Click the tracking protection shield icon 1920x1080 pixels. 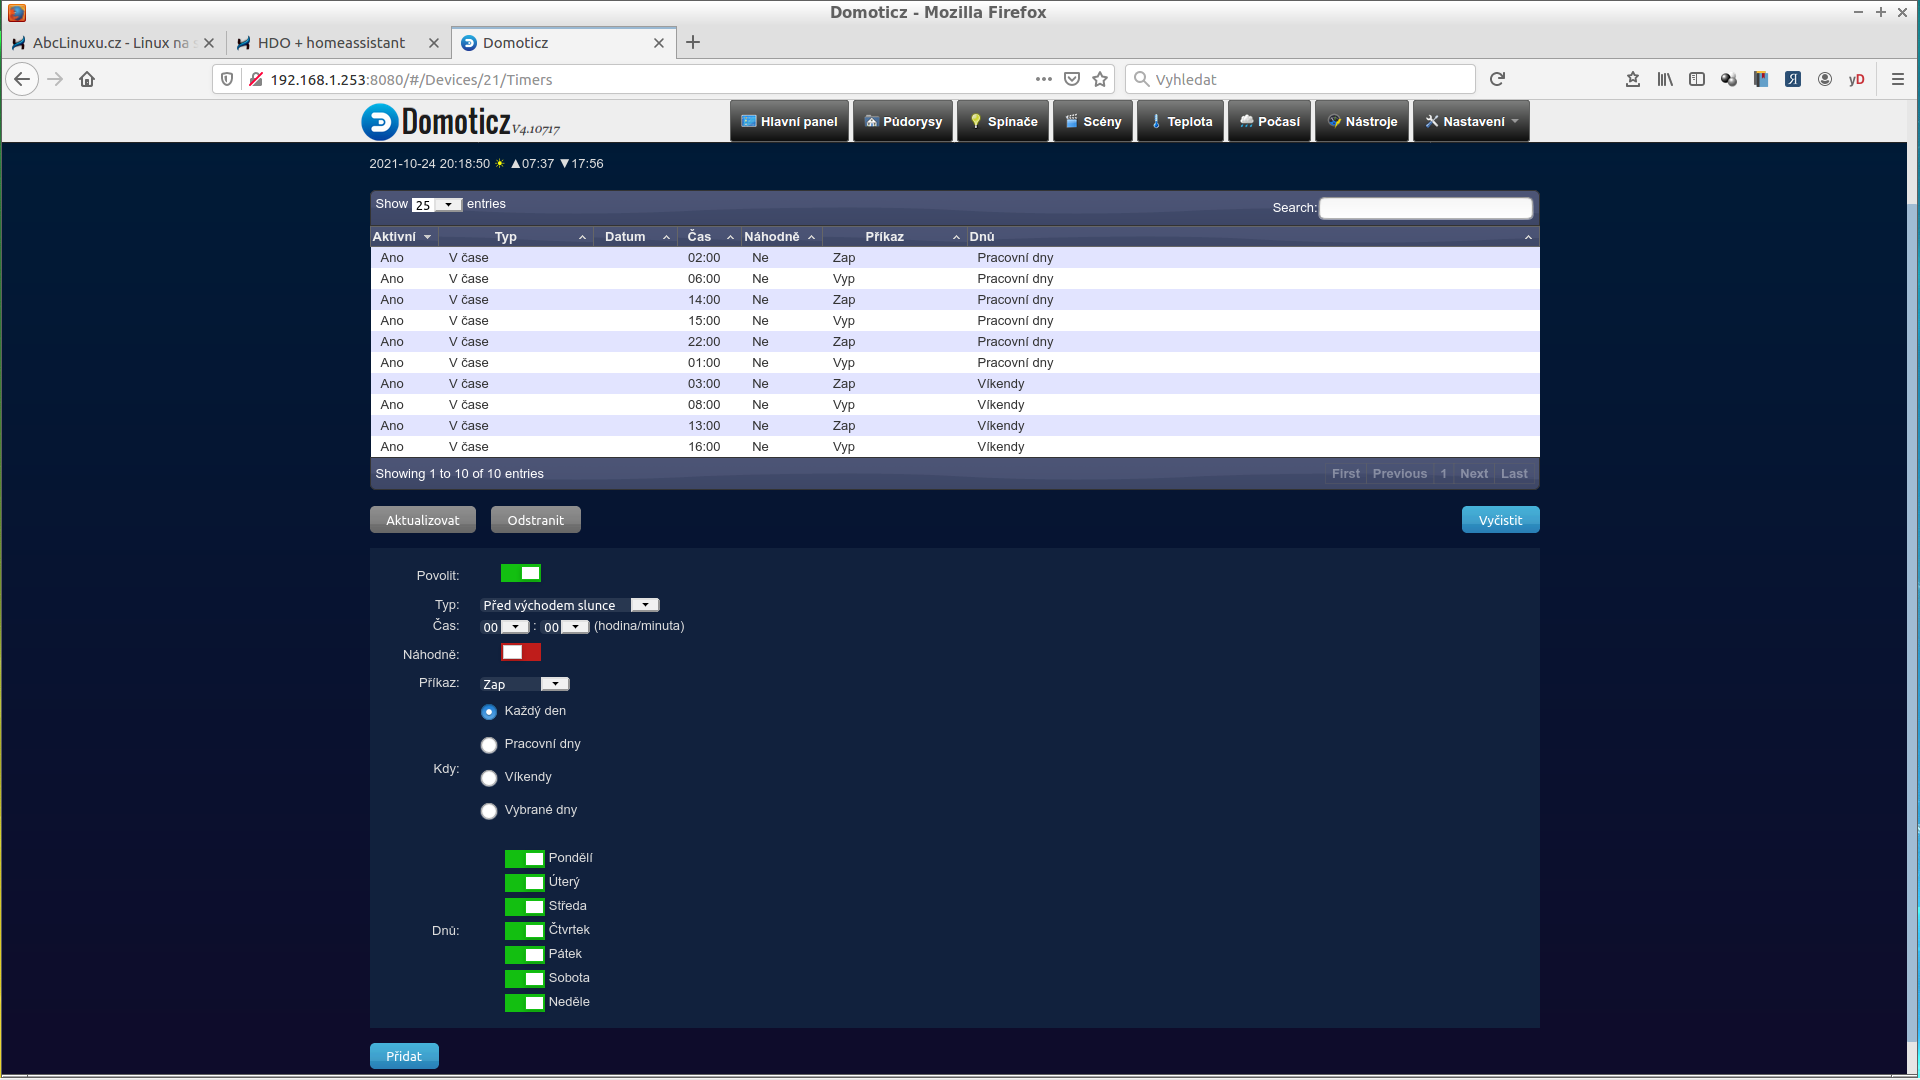[x=227, y=79]
